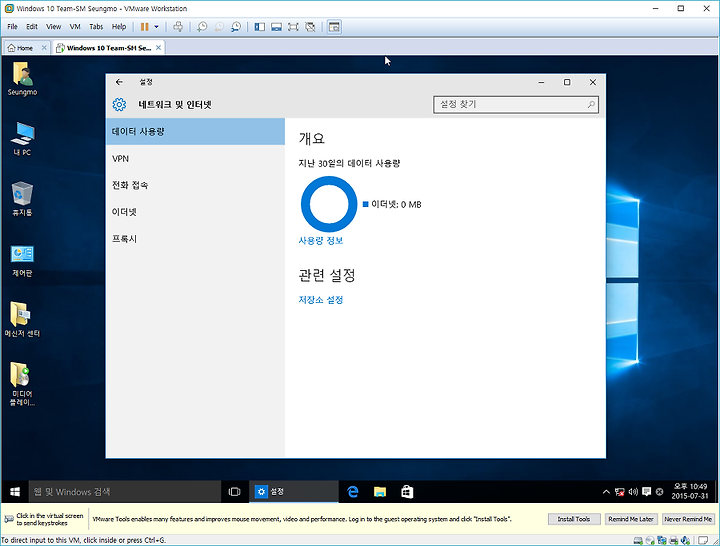
Task: Select 프록시 in the settings sidebar
Action: pyautogui.click(x=195, y=239)
